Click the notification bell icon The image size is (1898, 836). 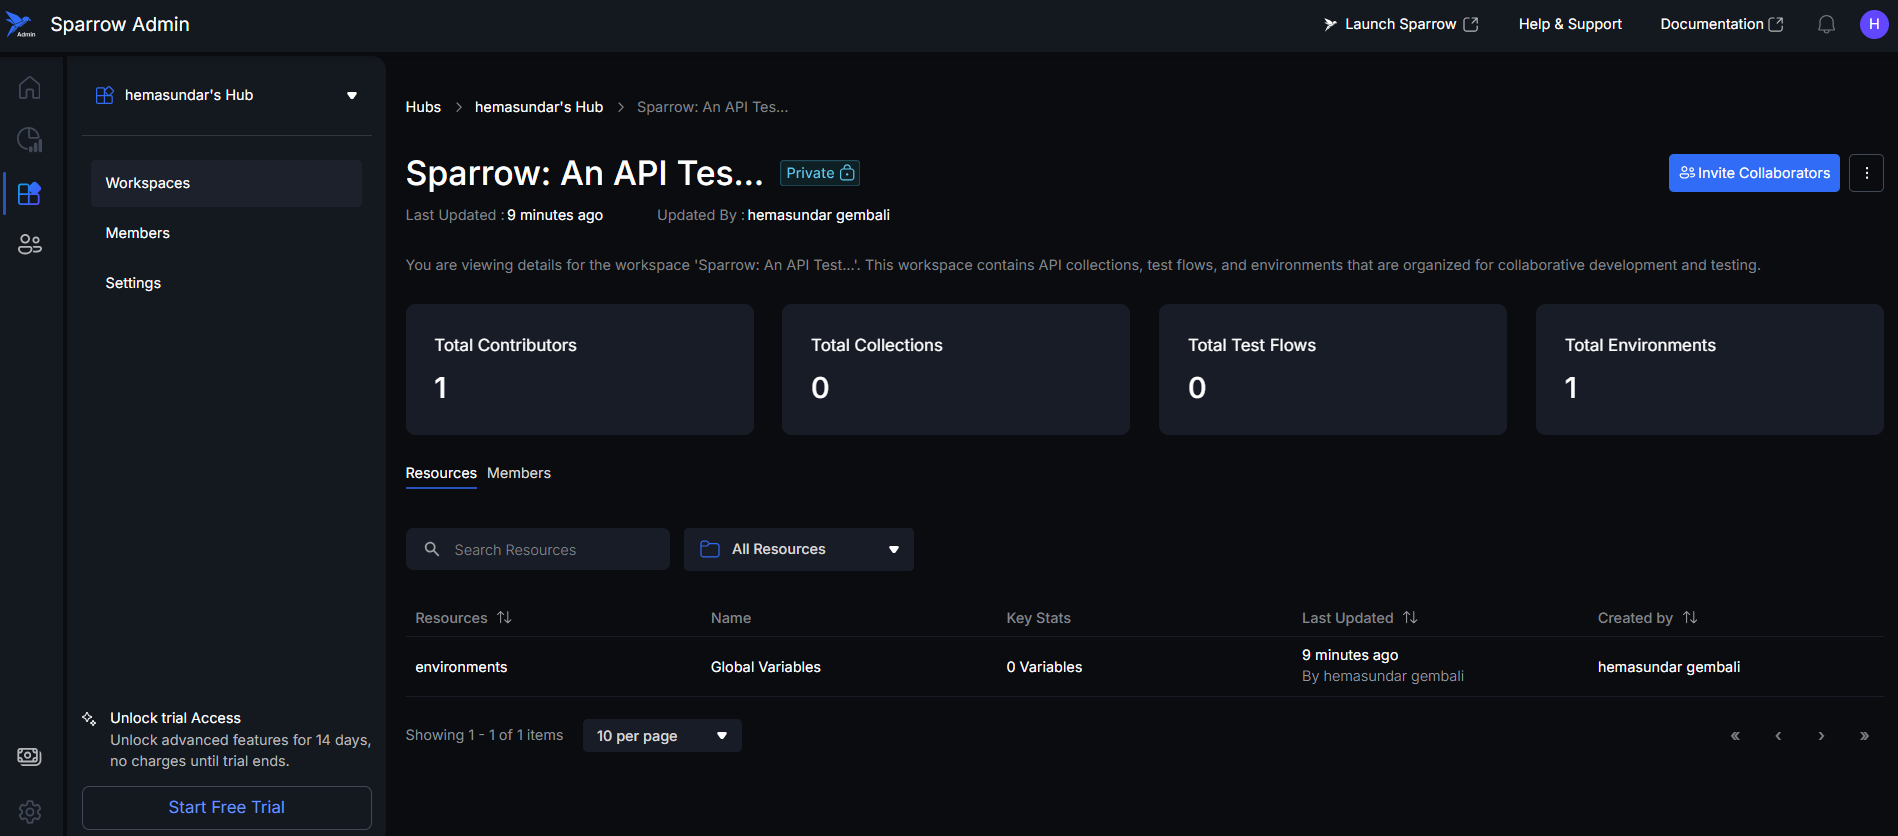coord(1826,24)
